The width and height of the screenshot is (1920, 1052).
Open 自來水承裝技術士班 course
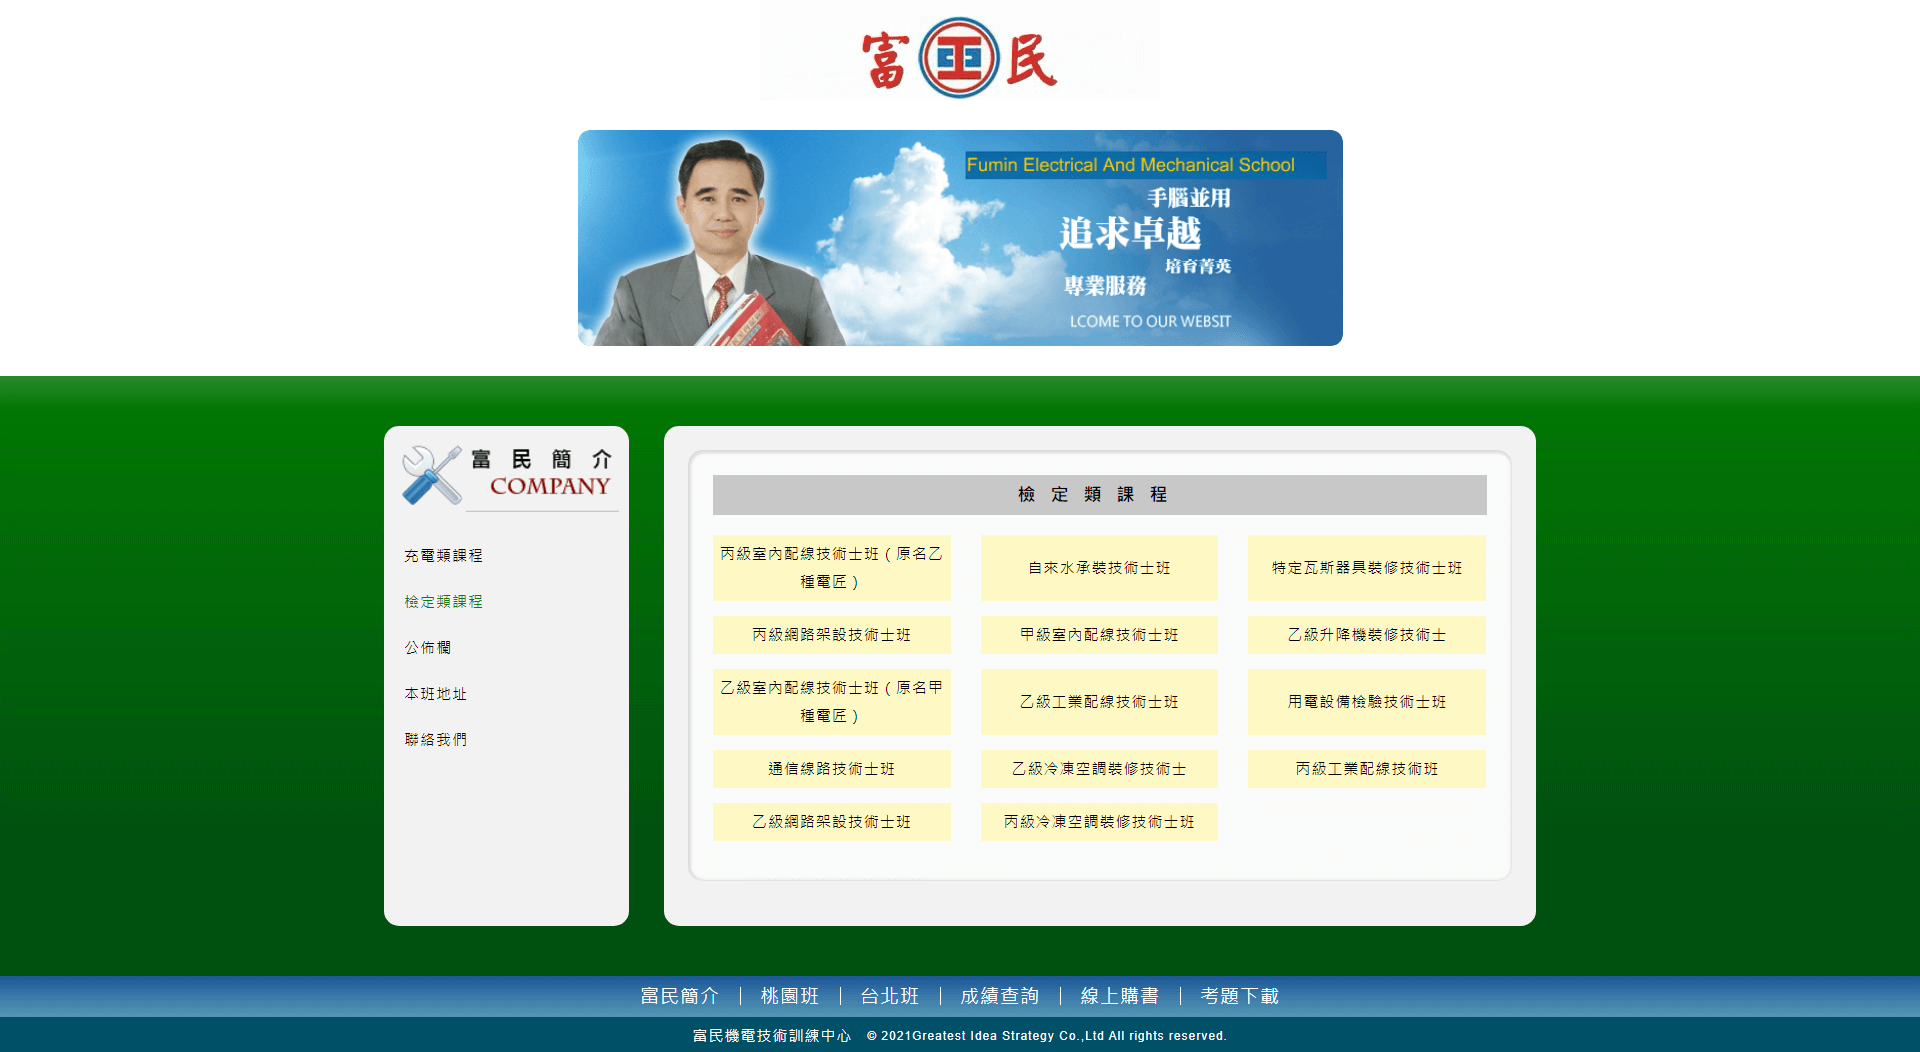(1099, 568)
